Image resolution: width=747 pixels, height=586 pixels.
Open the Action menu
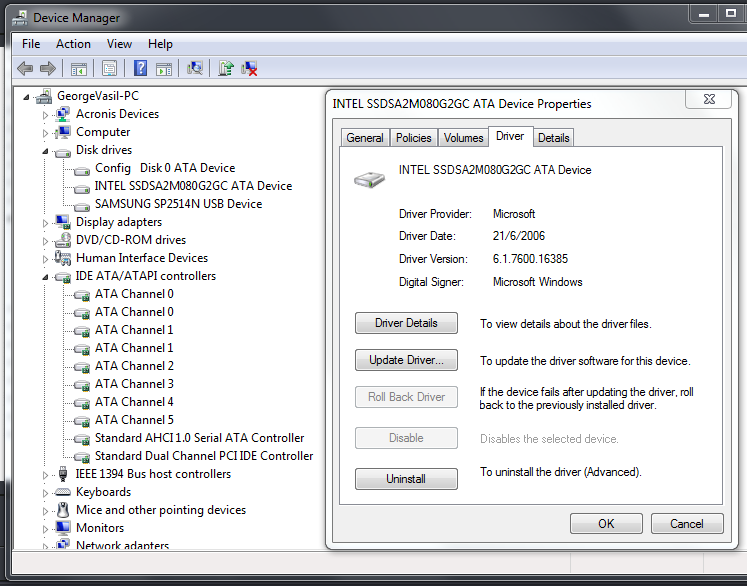pyautogui.click(x=73, y=44)
